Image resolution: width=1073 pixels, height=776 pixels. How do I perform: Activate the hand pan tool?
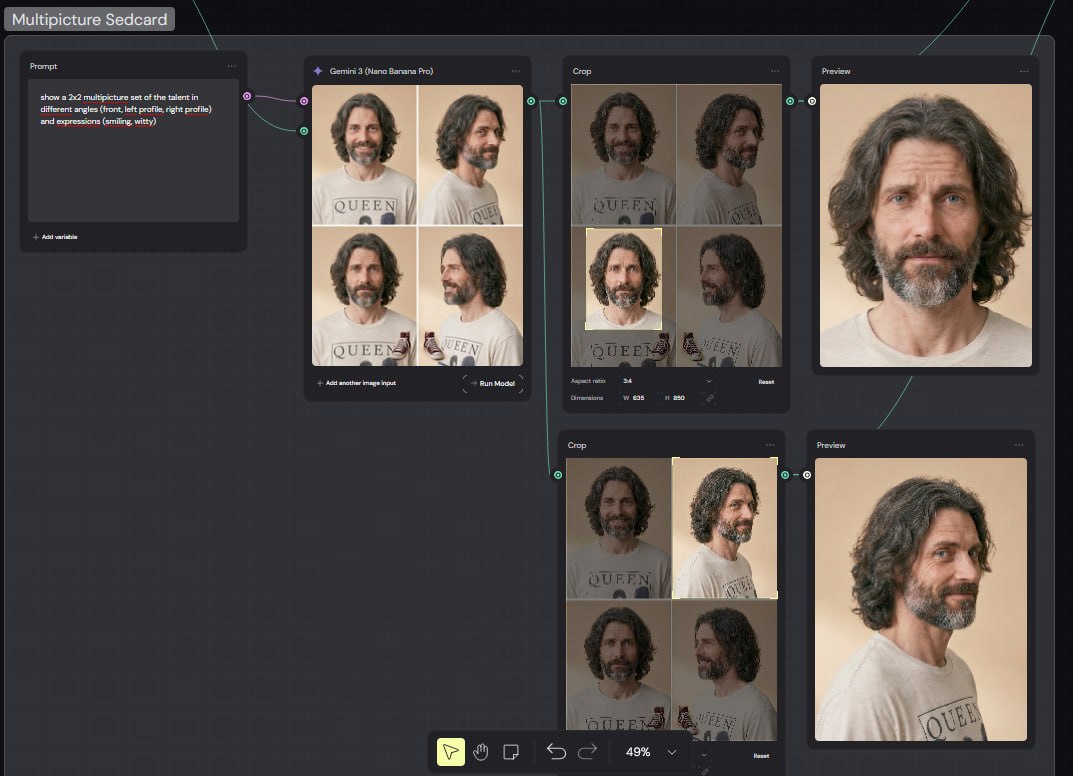click(x=480, y=752)
